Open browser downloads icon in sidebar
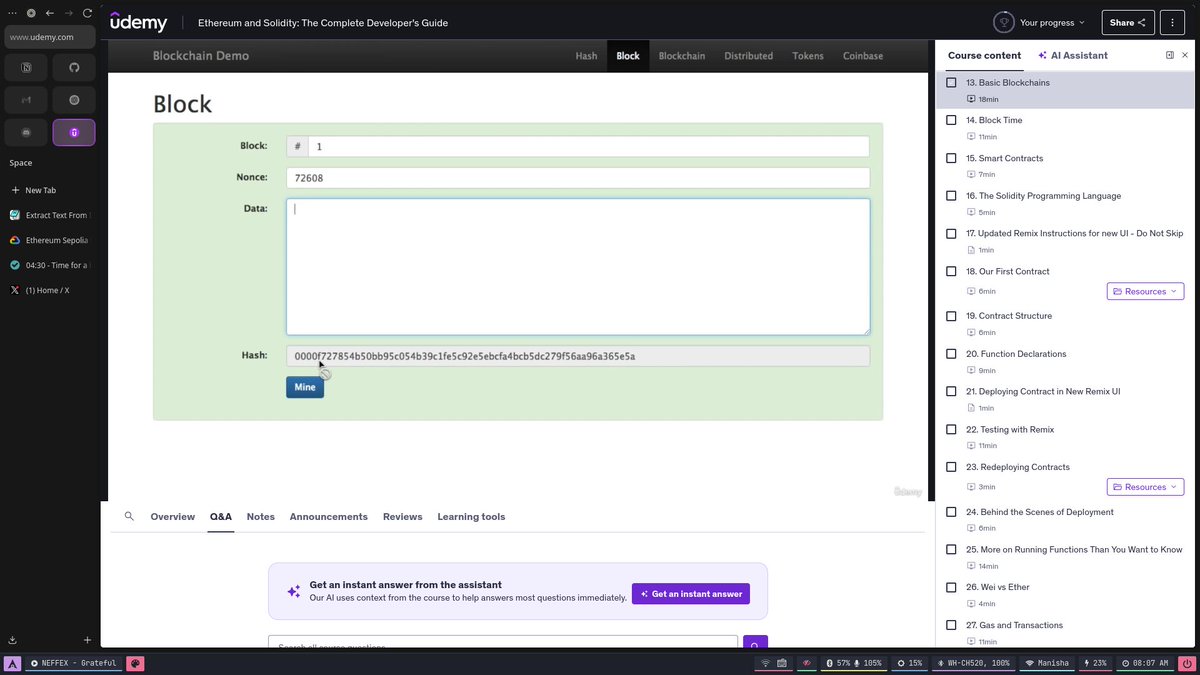1200x675 pixels. (x=13, y=640)
